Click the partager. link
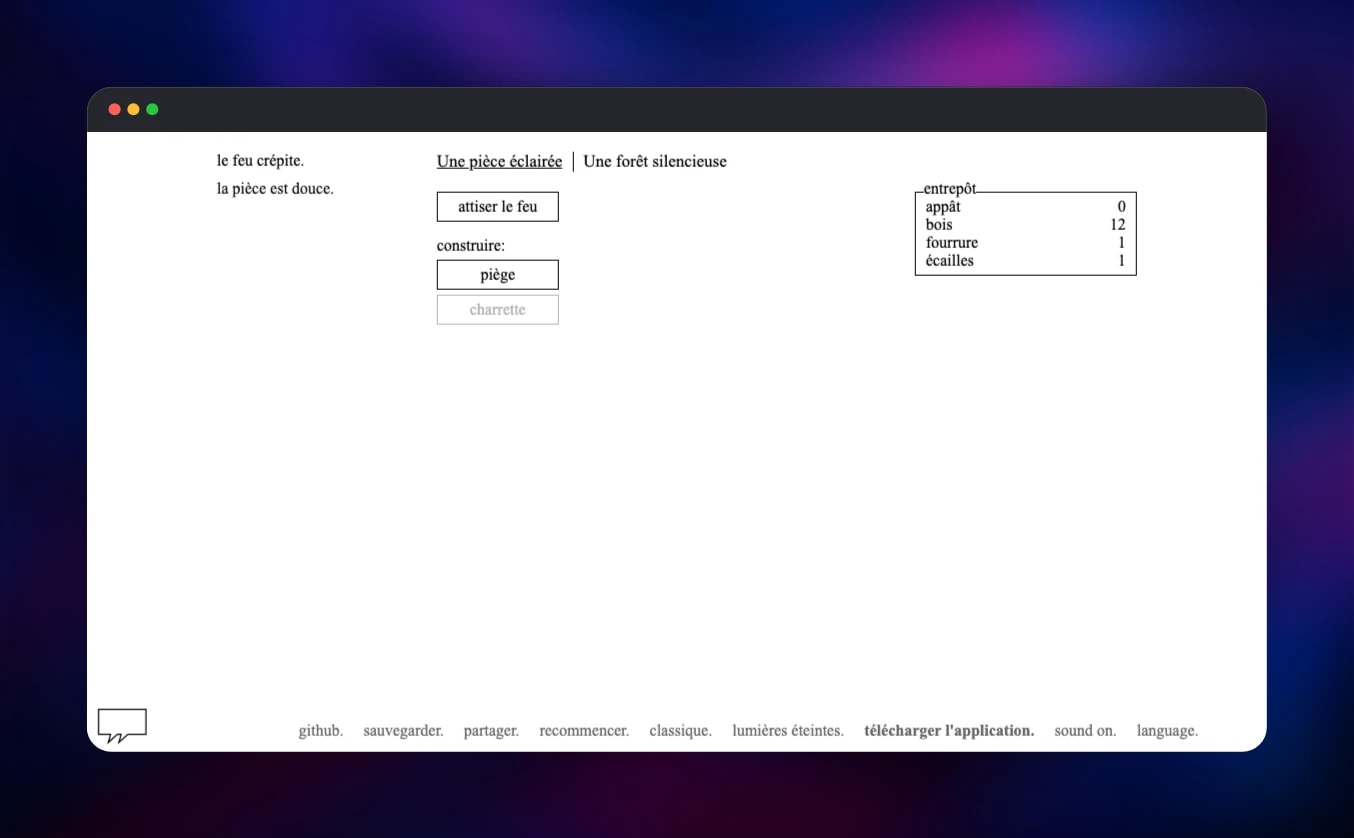The height and width of the screenshot is (838, 1354). pyautogui.click(x=491, y=731)
